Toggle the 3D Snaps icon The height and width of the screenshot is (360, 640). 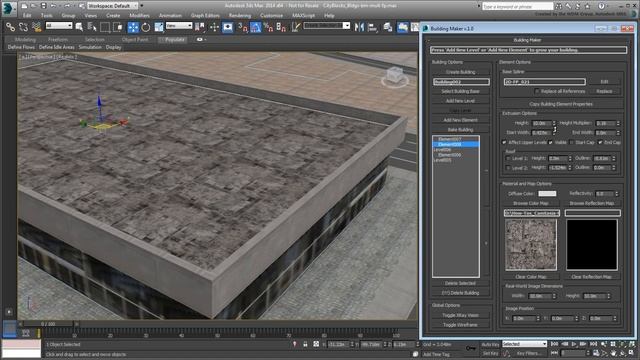tap(242, 27)
